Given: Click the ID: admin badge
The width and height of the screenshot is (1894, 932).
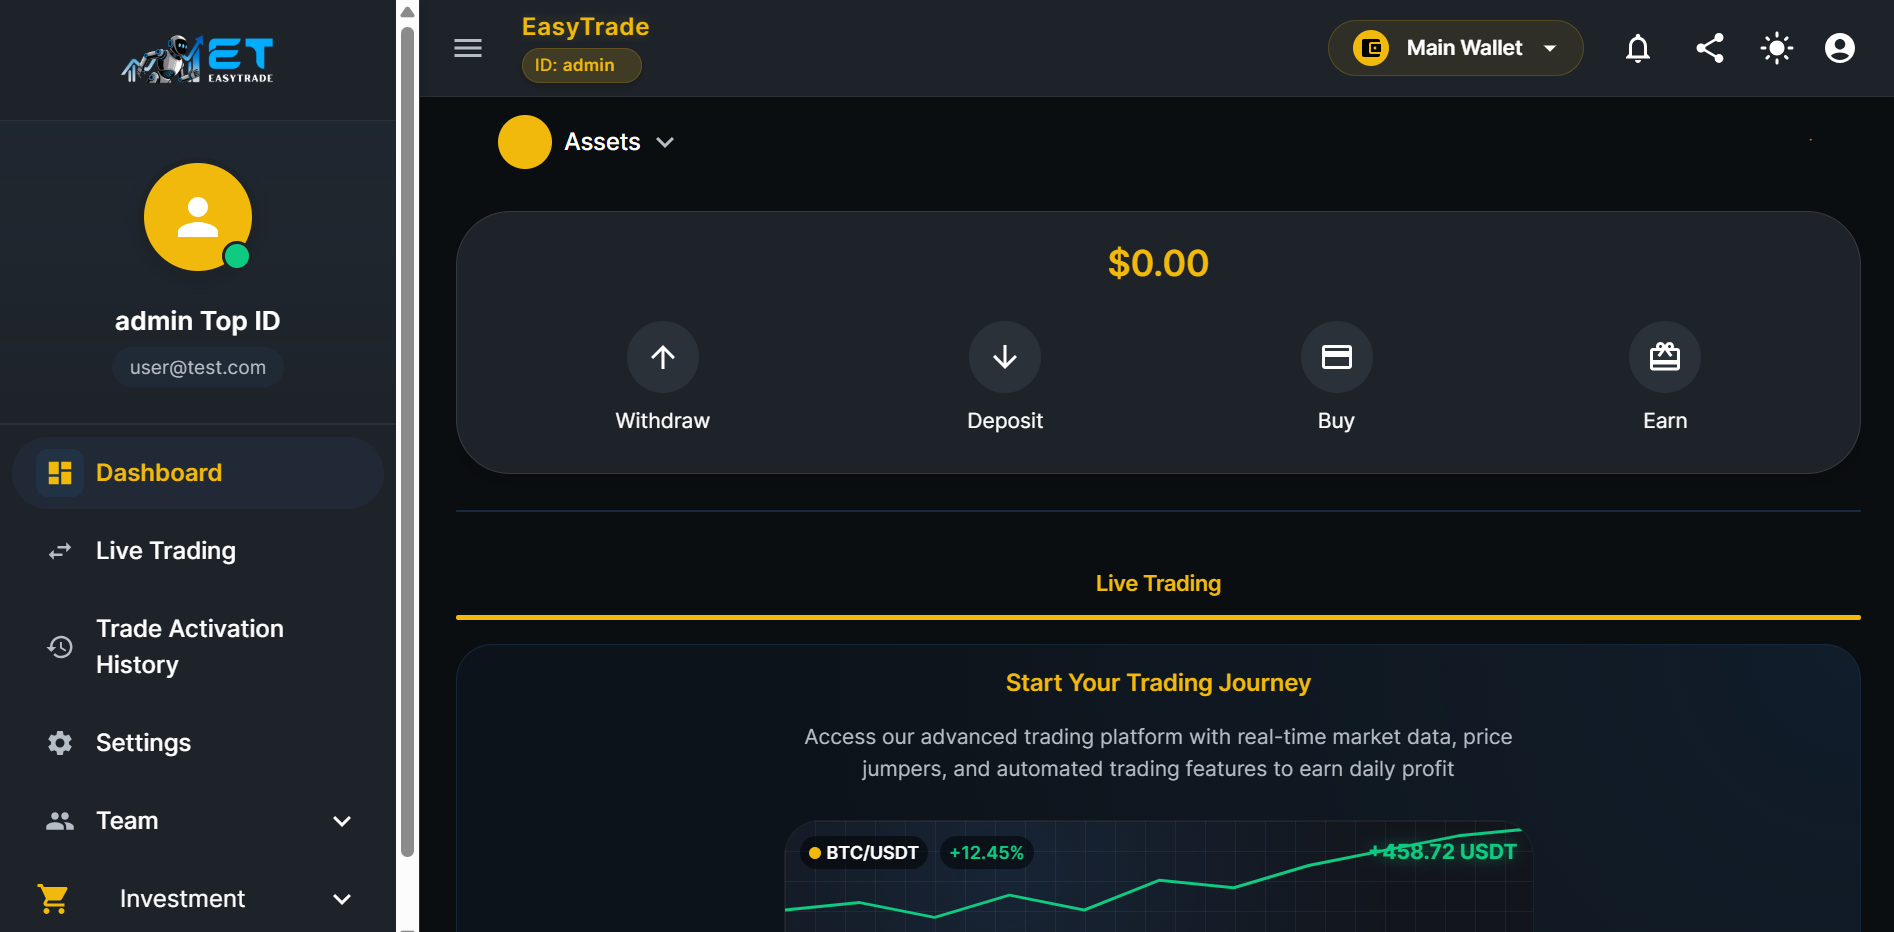Looking at the screenshot, I should tap(581, 65).
